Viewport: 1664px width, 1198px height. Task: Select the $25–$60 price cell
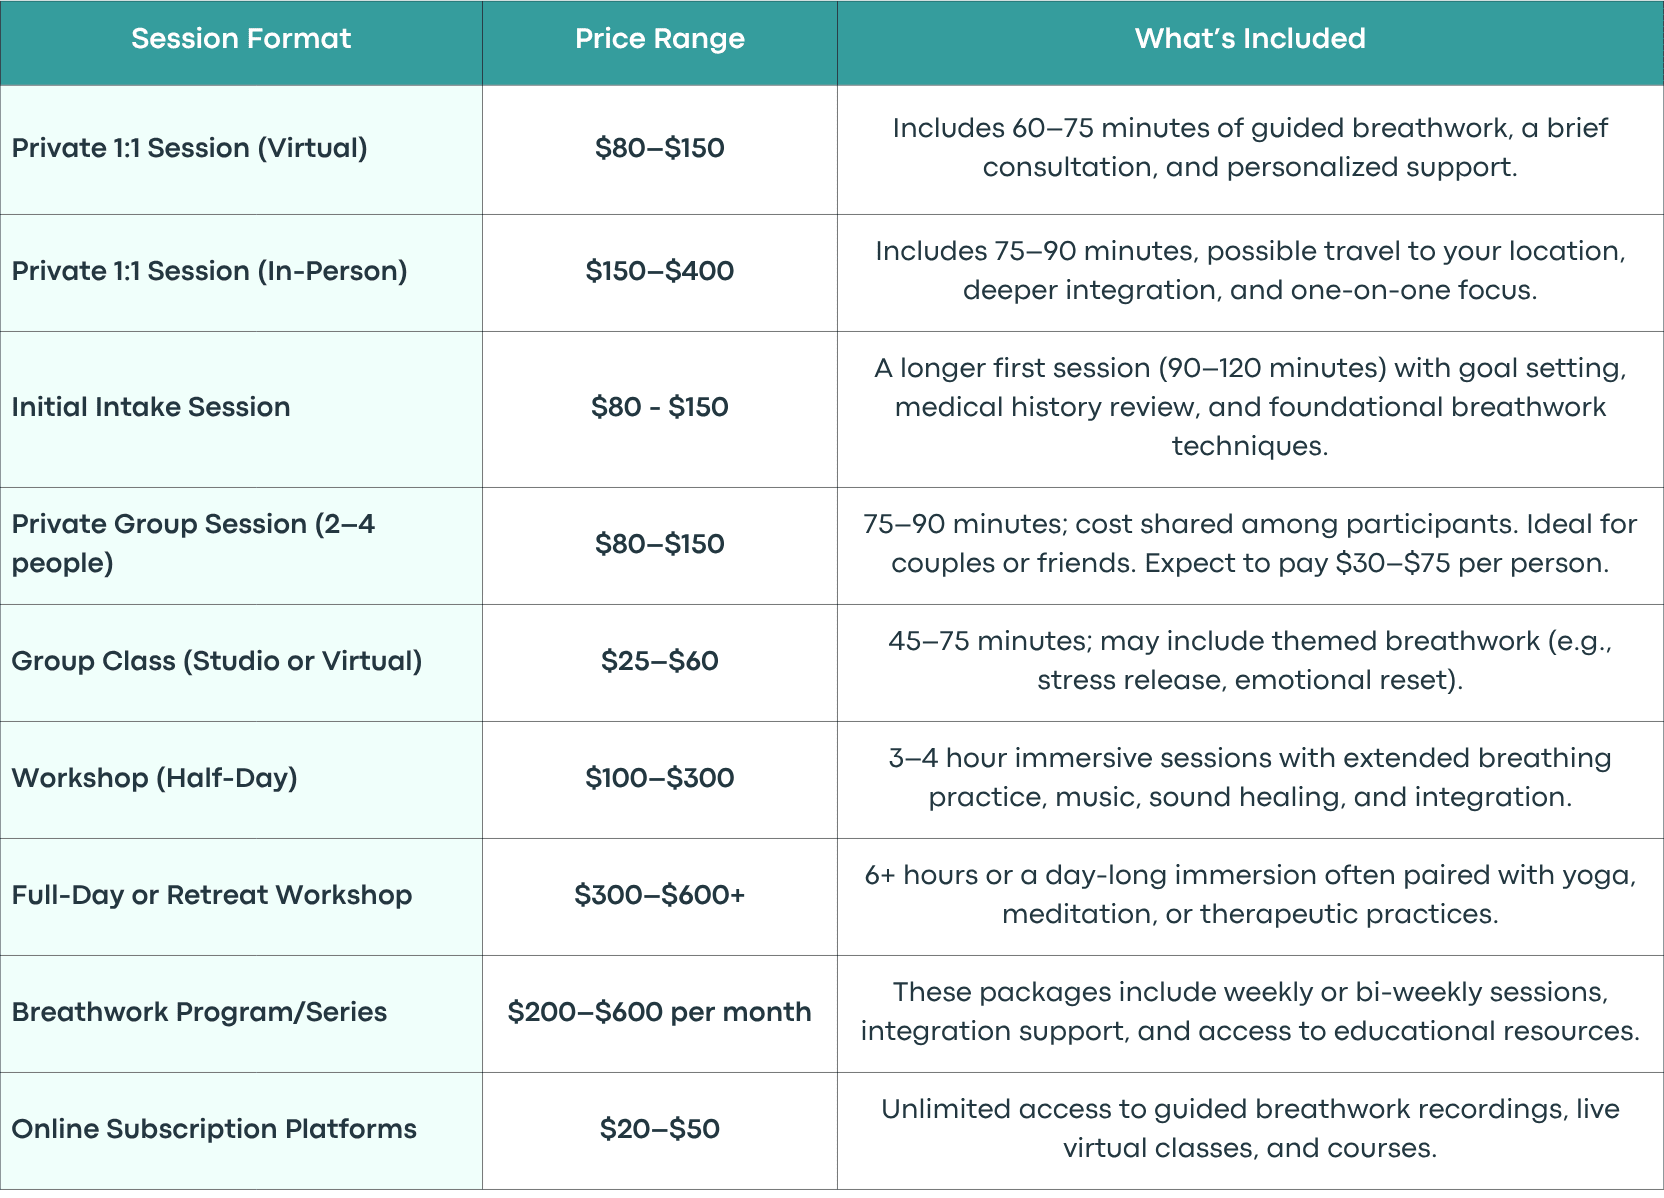pos(660,661)
